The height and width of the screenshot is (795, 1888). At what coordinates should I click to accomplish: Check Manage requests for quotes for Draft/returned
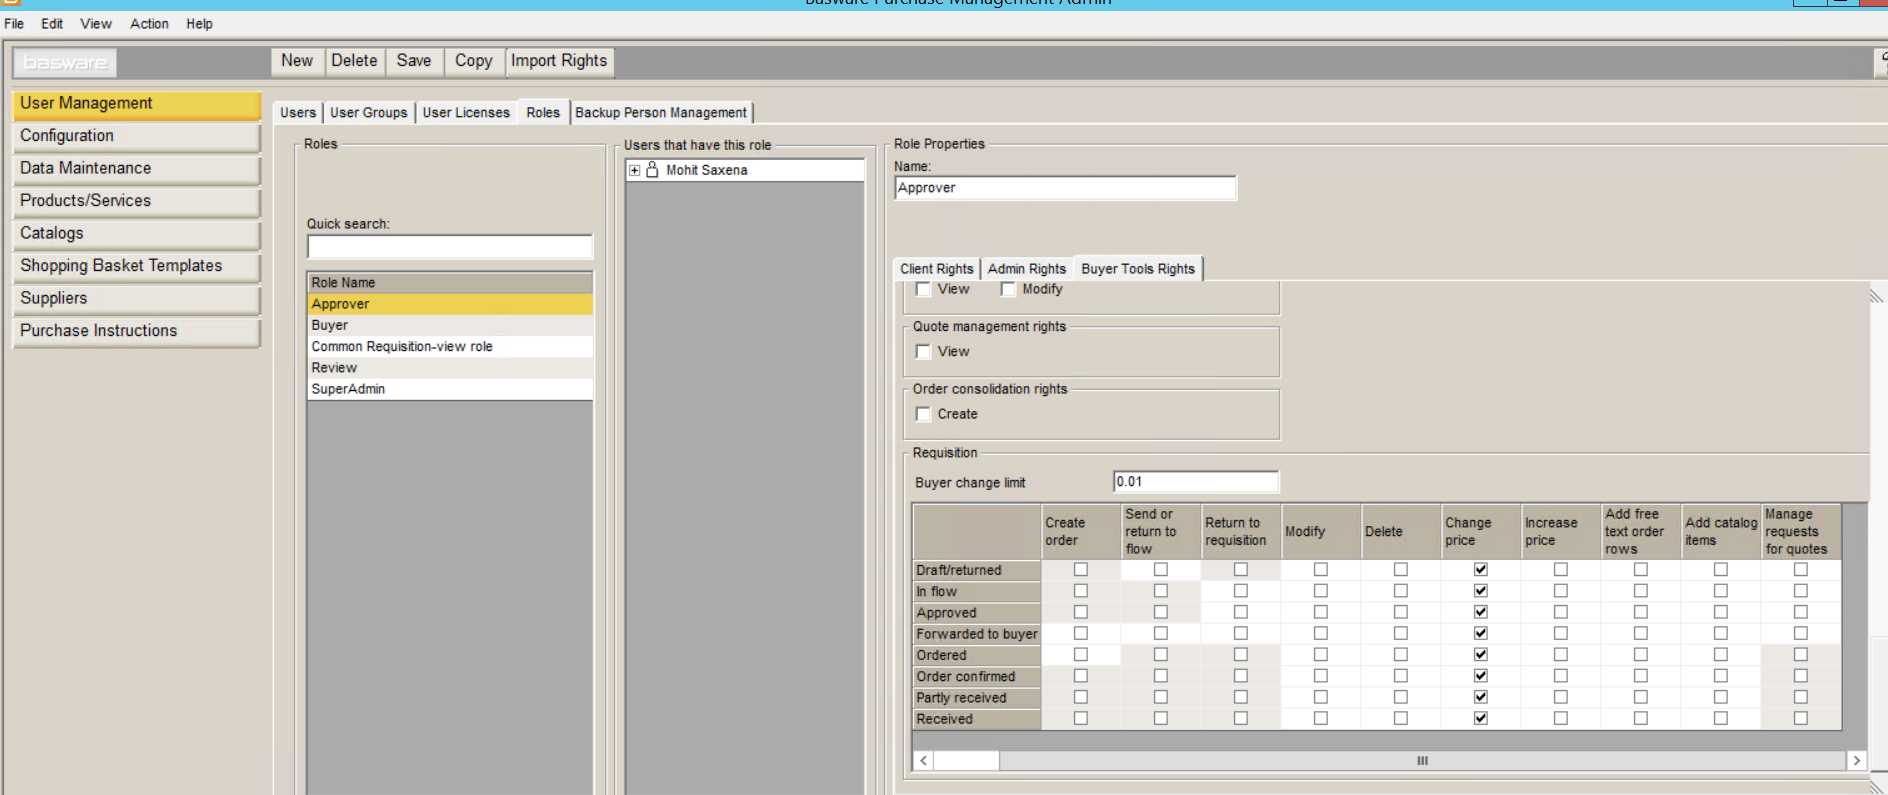coord(1801,570)
